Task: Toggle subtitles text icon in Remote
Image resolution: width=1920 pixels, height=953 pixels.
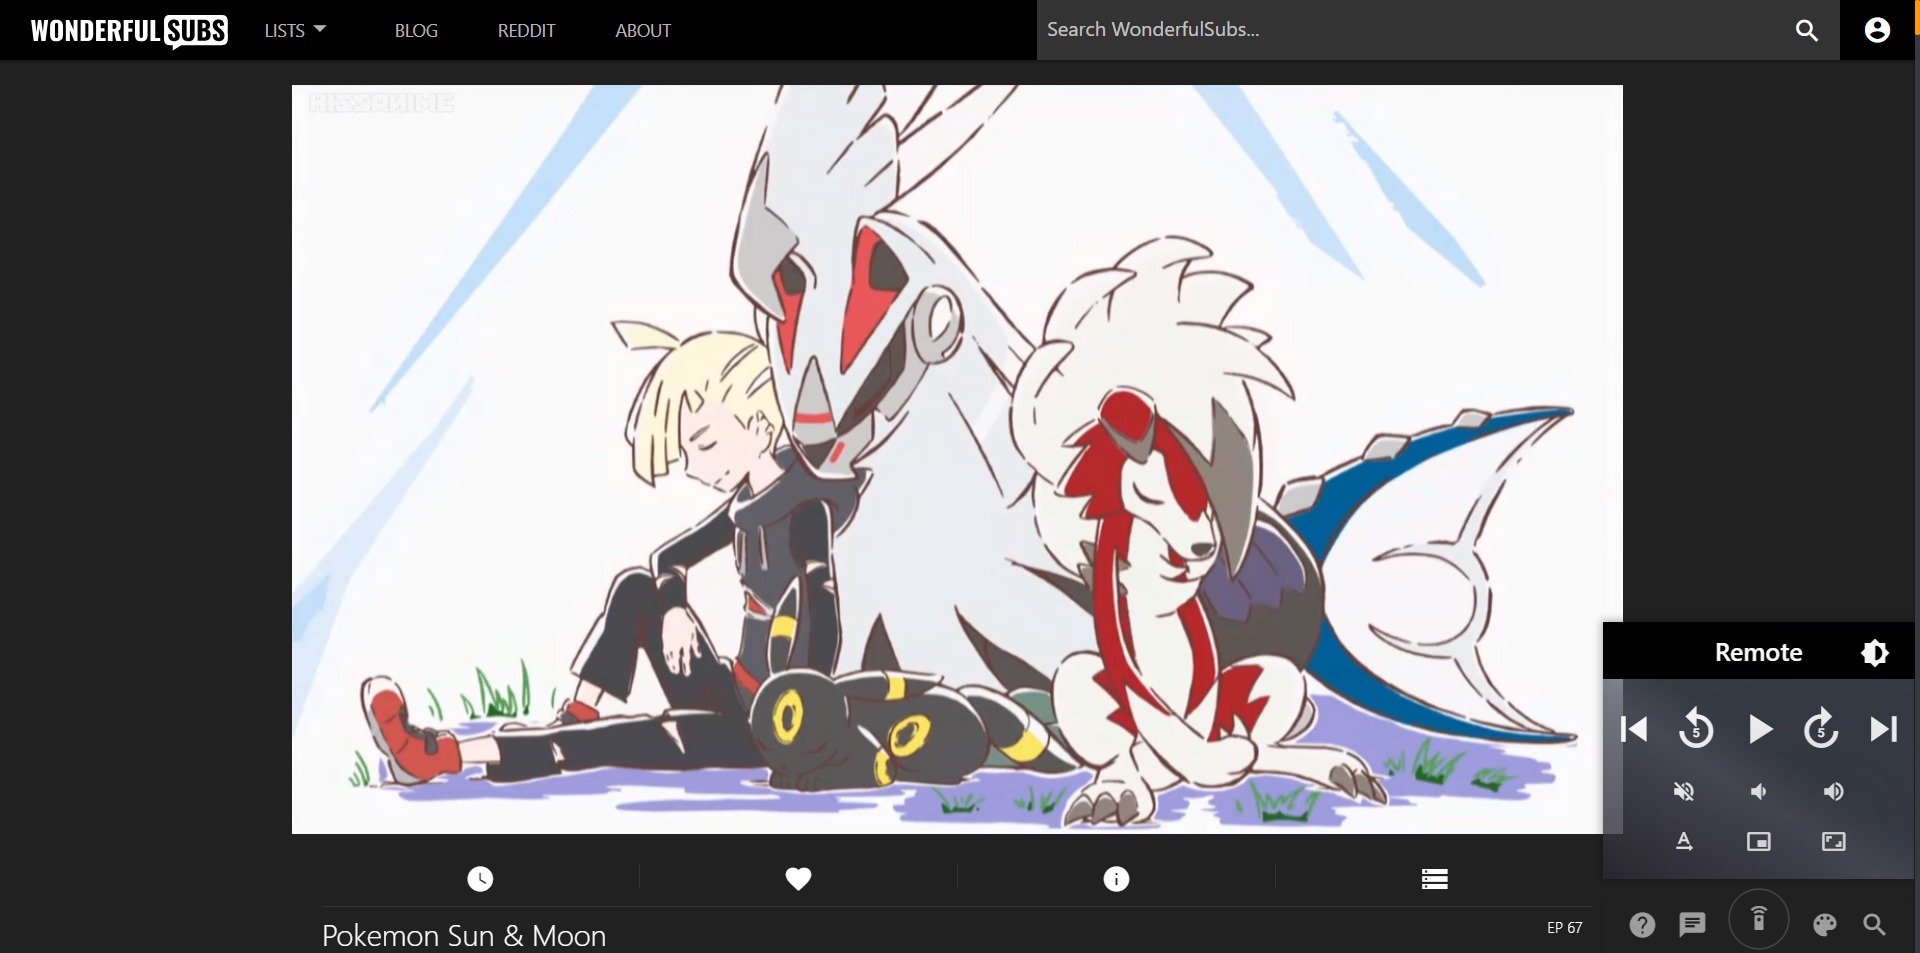Action: tap(1684, 842)
